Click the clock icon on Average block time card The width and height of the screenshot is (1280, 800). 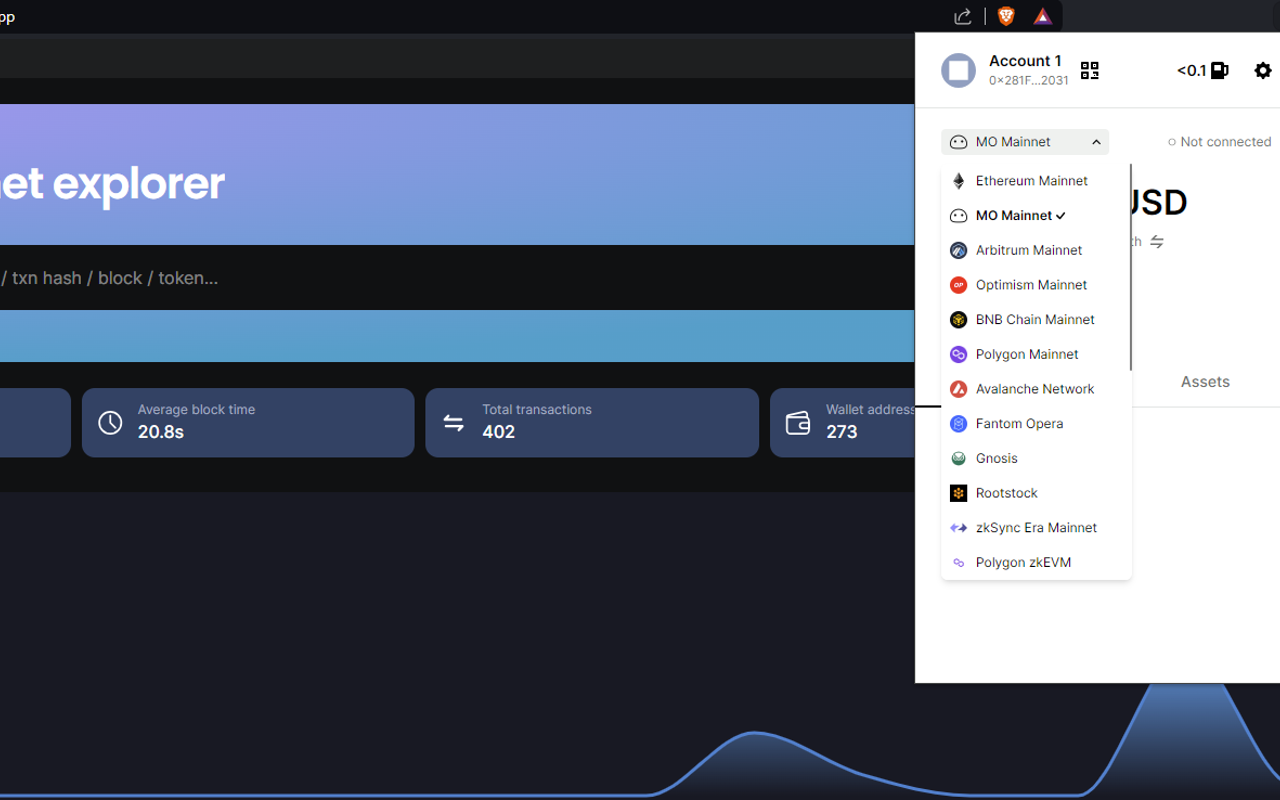click(110, 423)
